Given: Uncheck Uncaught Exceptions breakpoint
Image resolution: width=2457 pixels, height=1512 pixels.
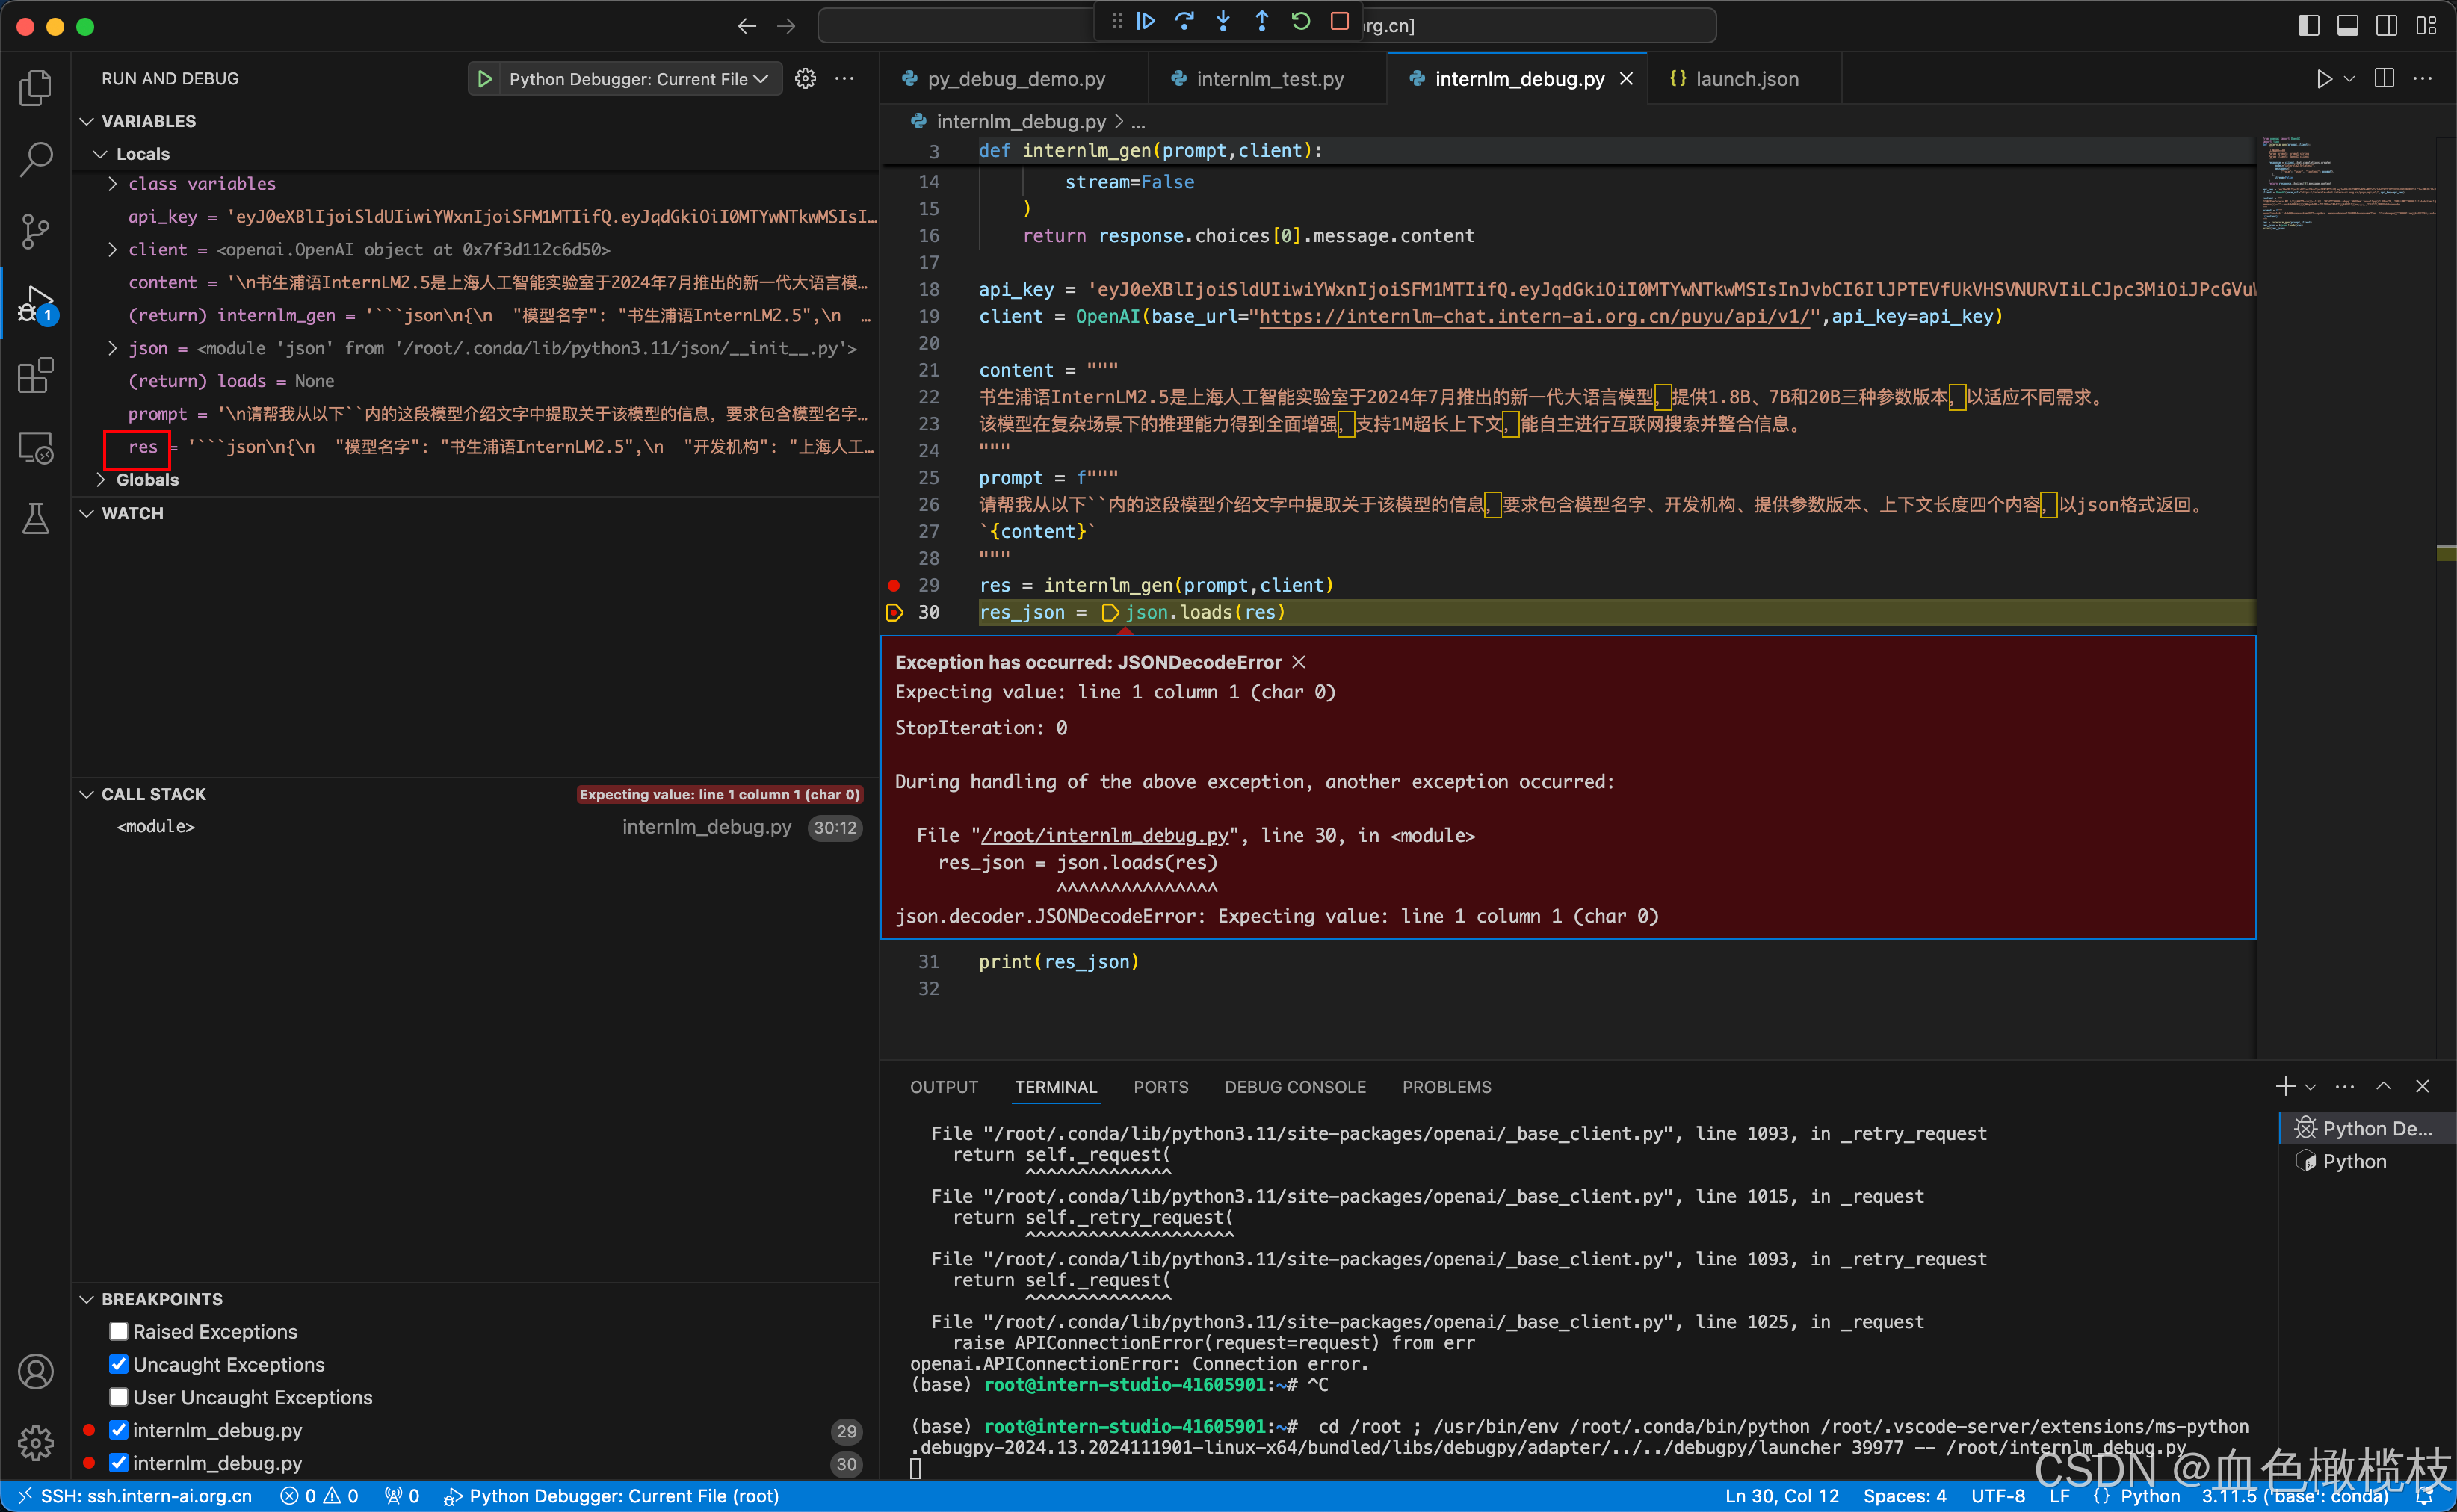Looking at the screenshot, I should [119, 1364].
